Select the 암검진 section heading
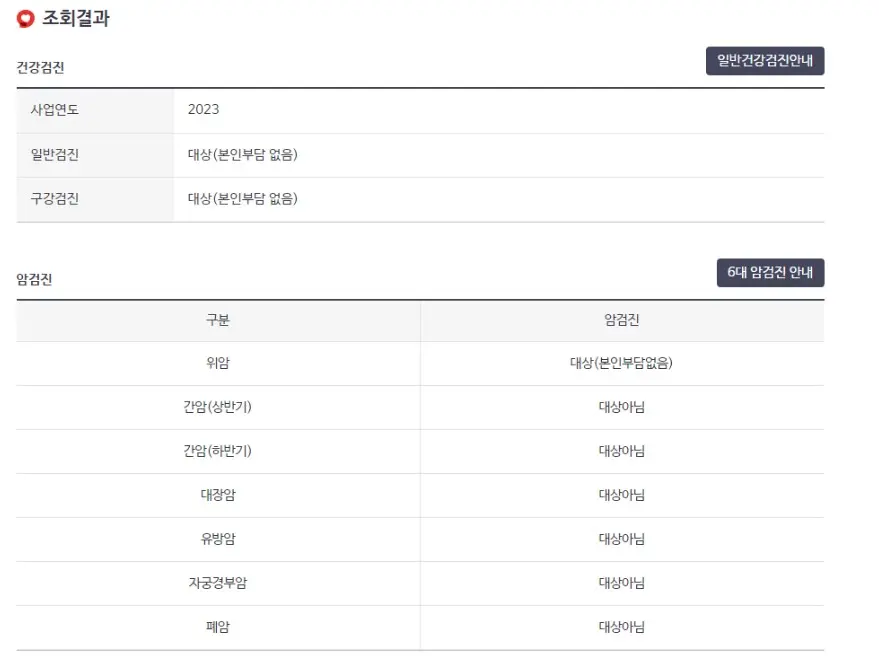879x672 pixels. tap(31, 278)
